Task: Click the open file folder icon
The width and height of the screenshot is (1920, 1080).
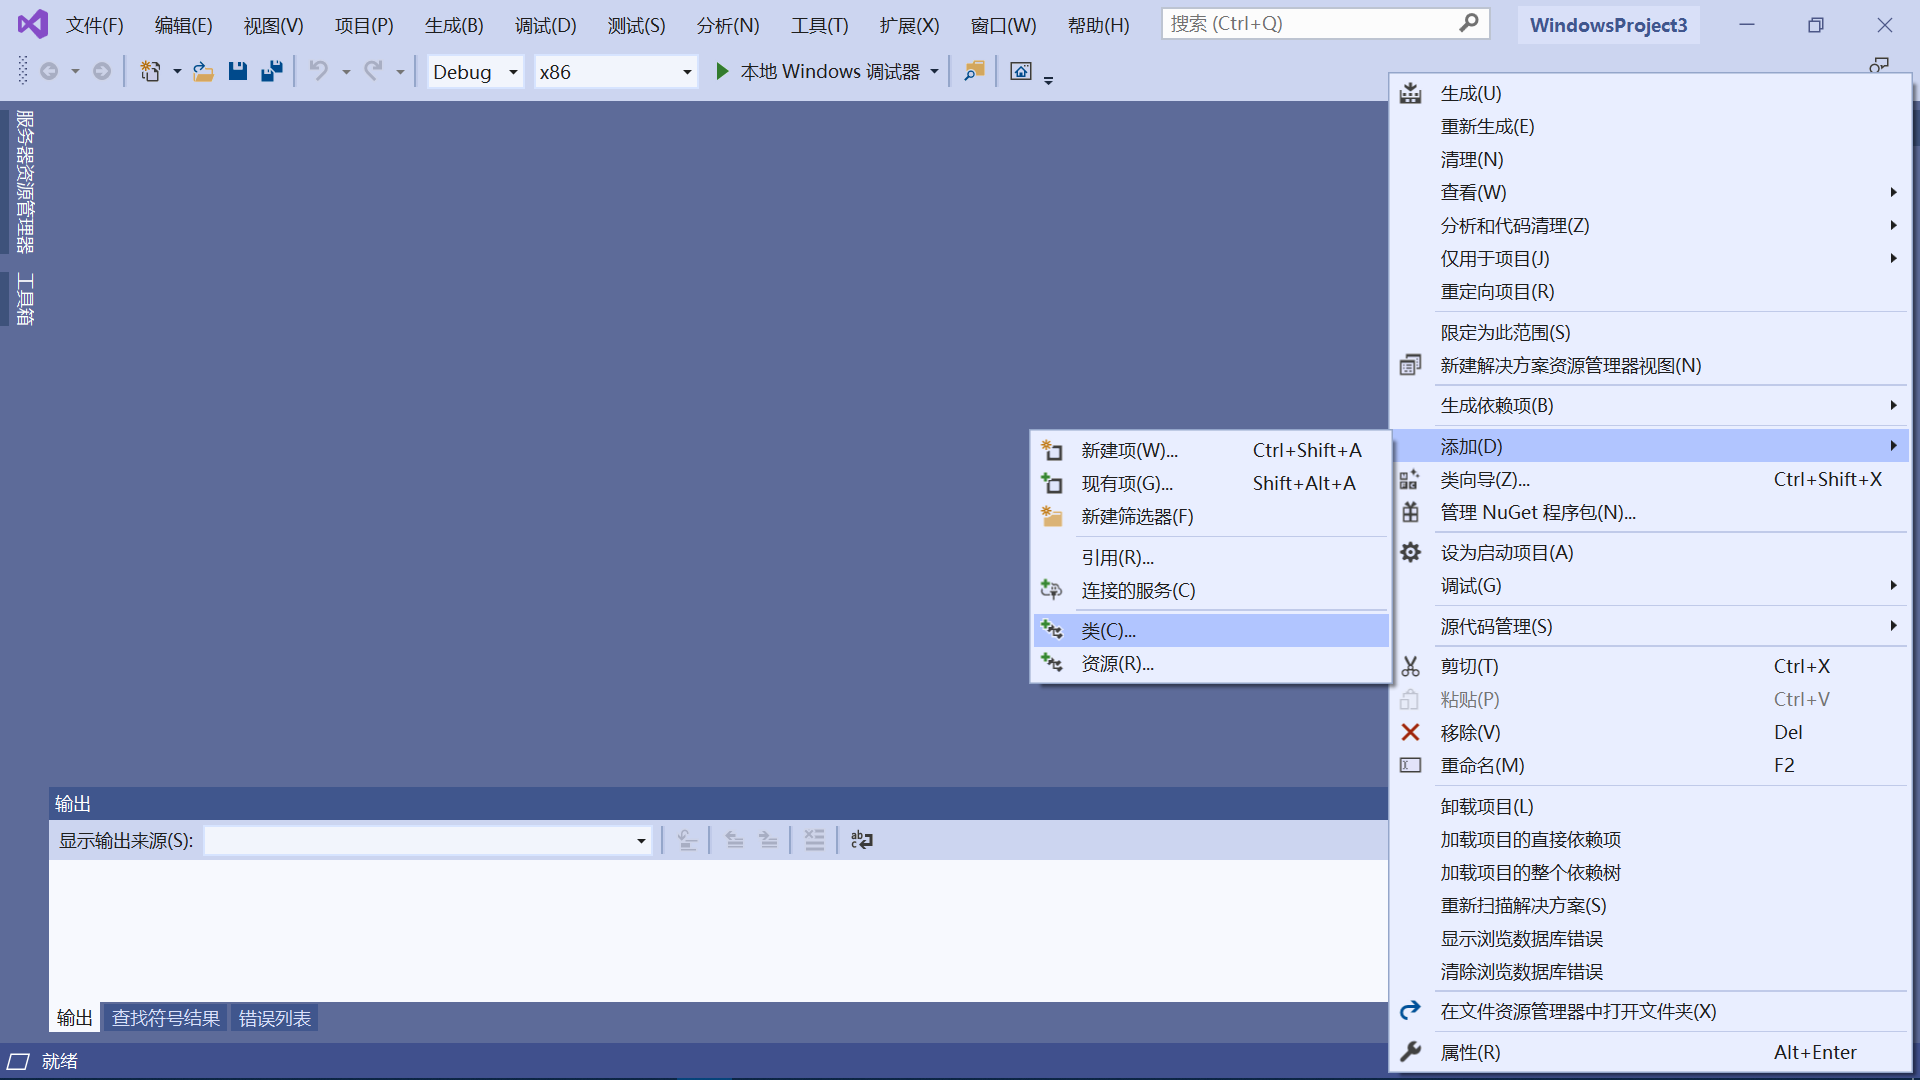Action: pyautogui.click(x=203, y=71)
